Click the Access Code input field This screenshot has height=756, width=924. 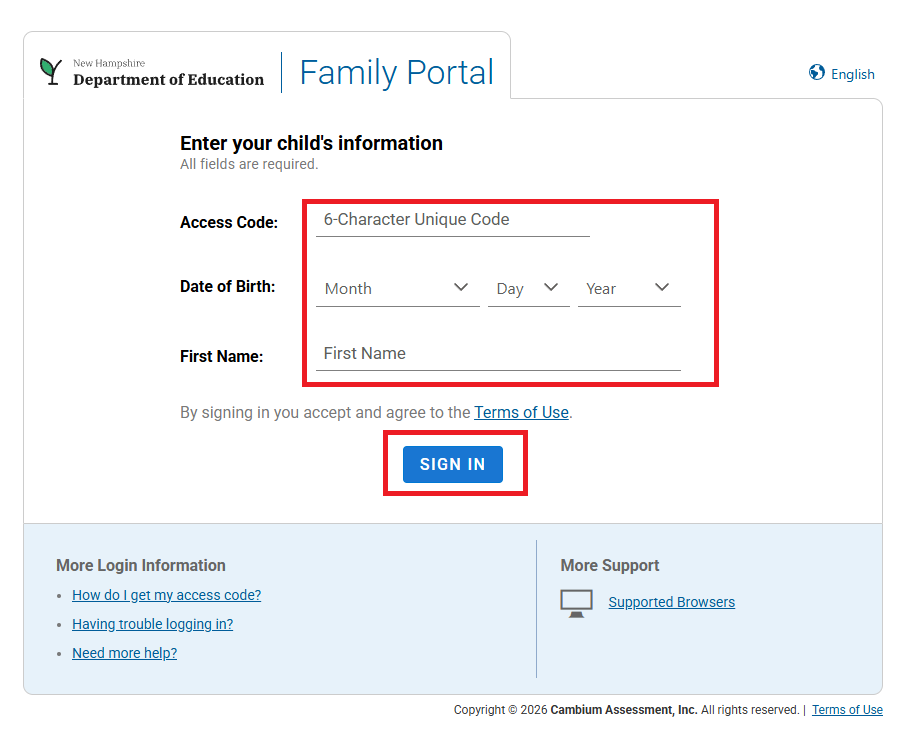pos(452,220)
